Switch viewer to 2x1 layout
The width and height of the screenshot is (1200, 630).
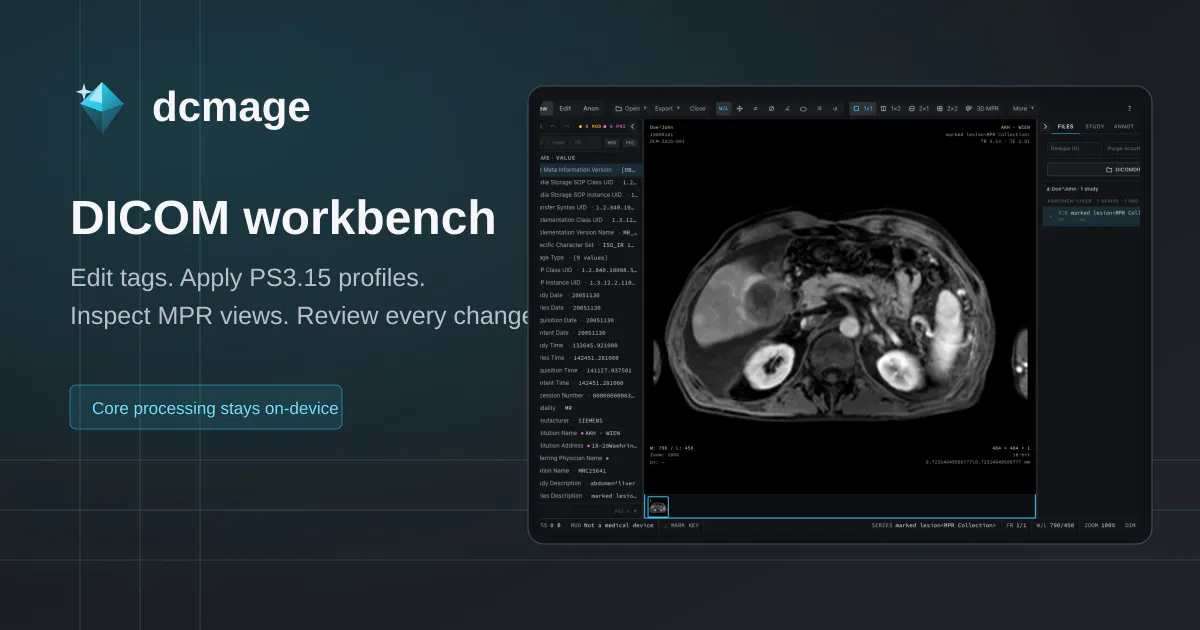(919, 108)
